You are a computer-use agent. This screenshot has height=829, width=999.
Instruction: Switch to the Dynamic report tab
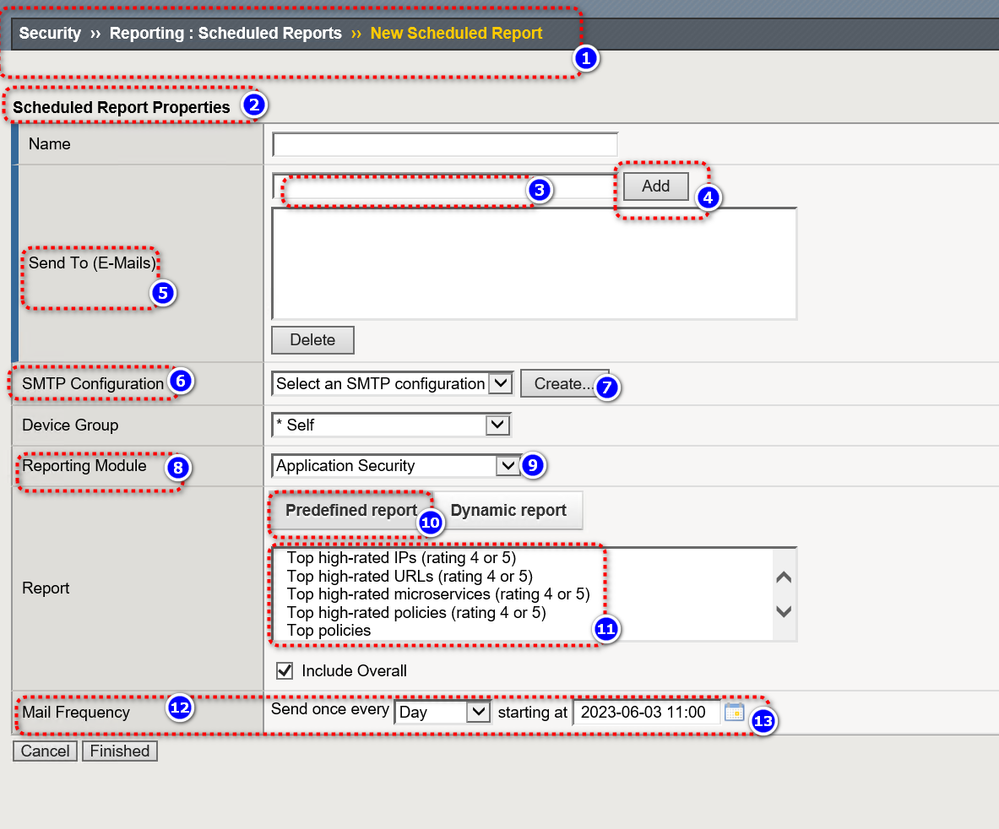509,510
